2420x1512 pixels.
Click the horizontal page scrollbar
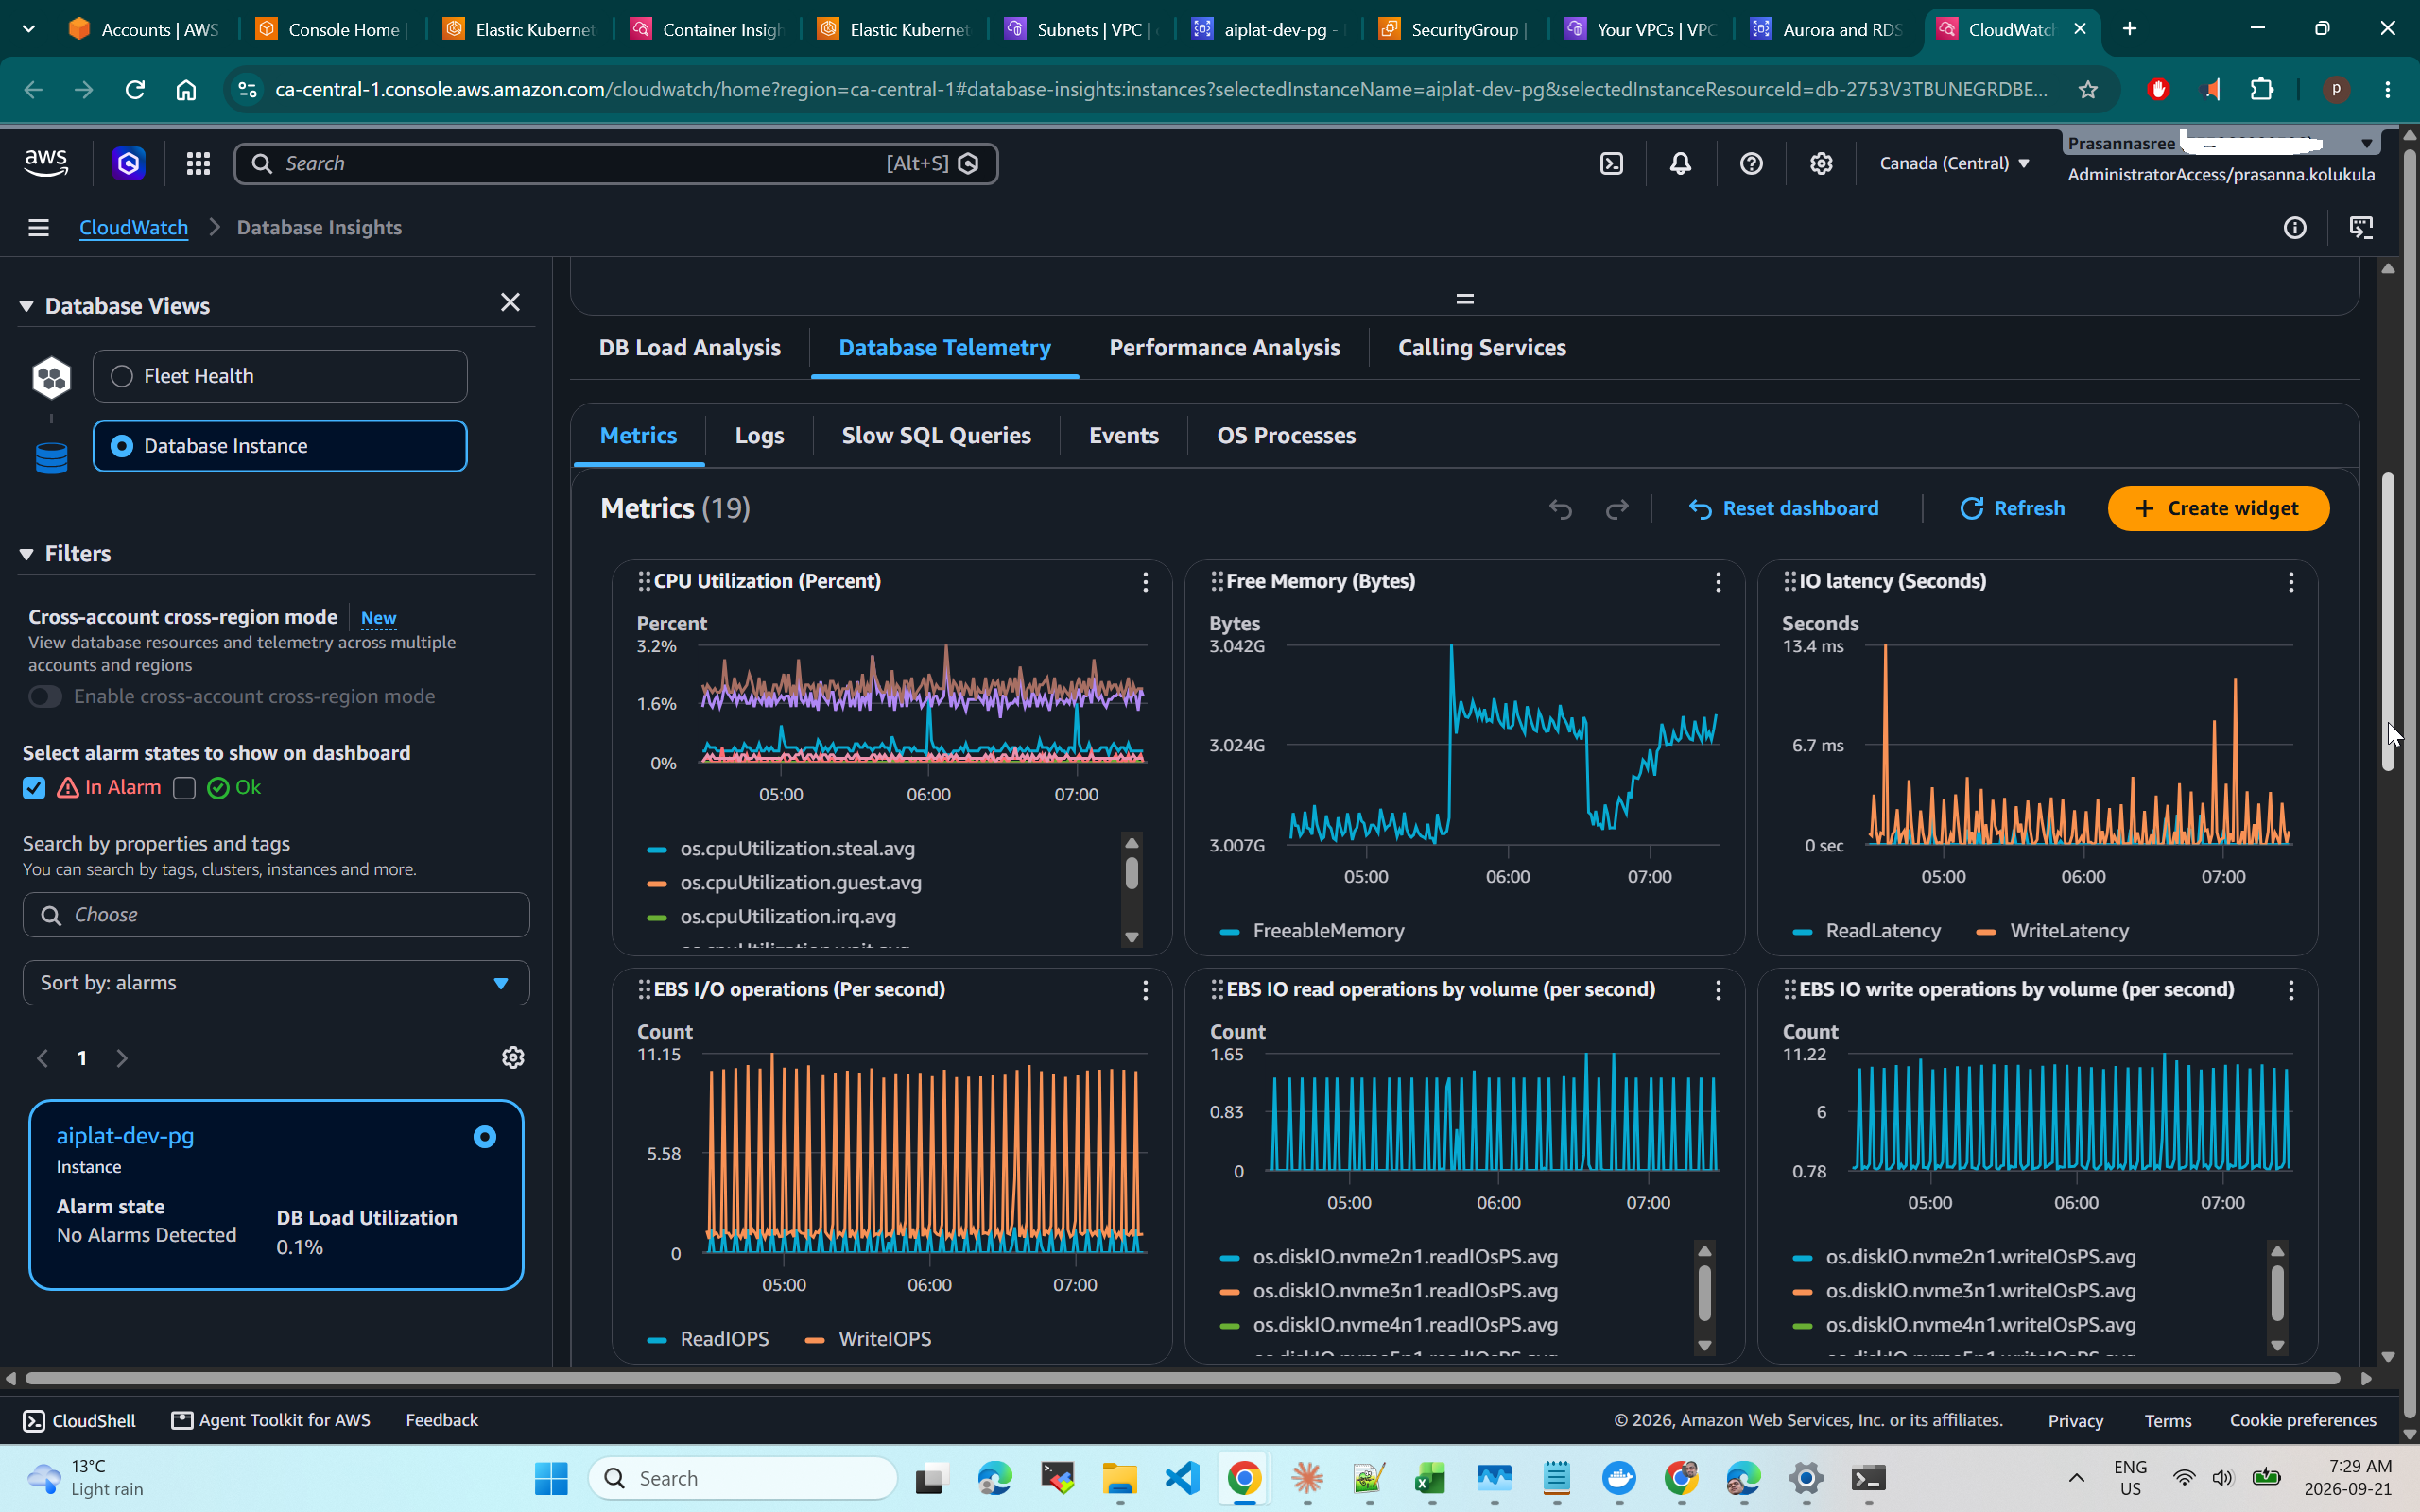click(x=1182, y=1378)
